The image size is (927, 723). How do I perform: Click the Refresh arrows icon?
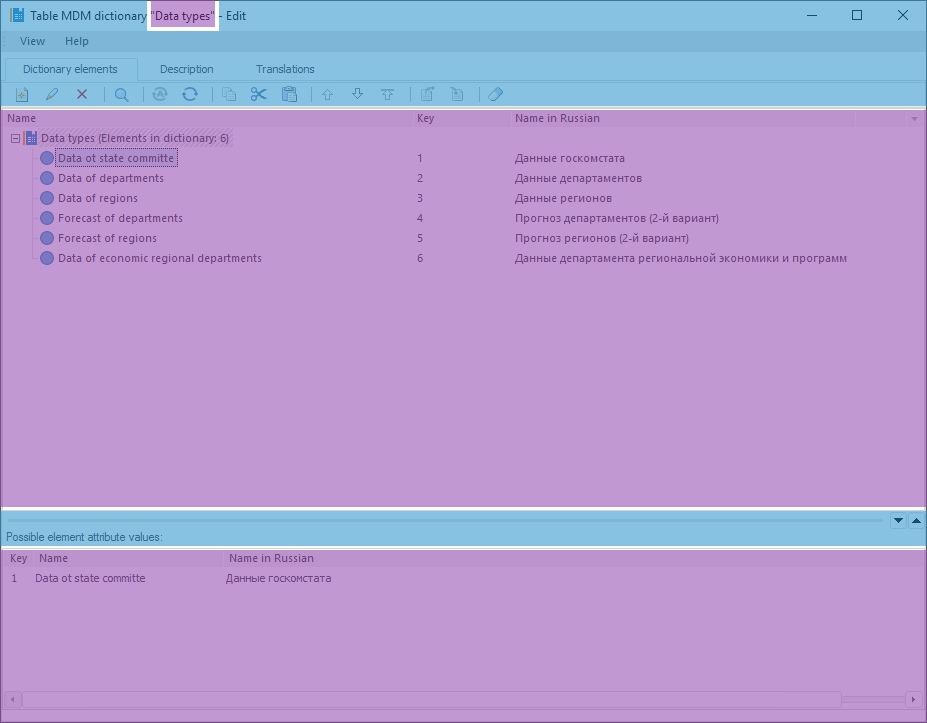pyautogui.click(x=189, y=94)
